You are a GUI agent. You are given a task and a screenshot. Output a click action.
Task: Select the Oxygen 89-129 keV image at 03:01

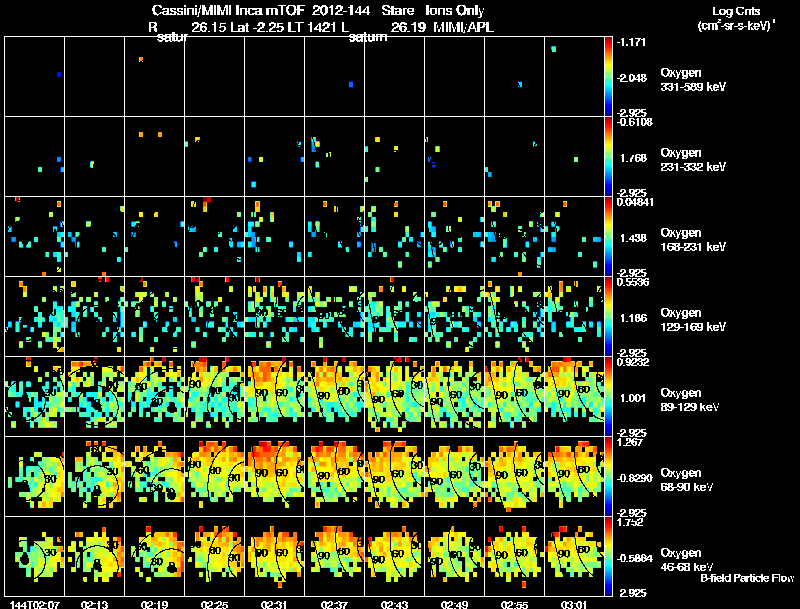pos(574,396)
